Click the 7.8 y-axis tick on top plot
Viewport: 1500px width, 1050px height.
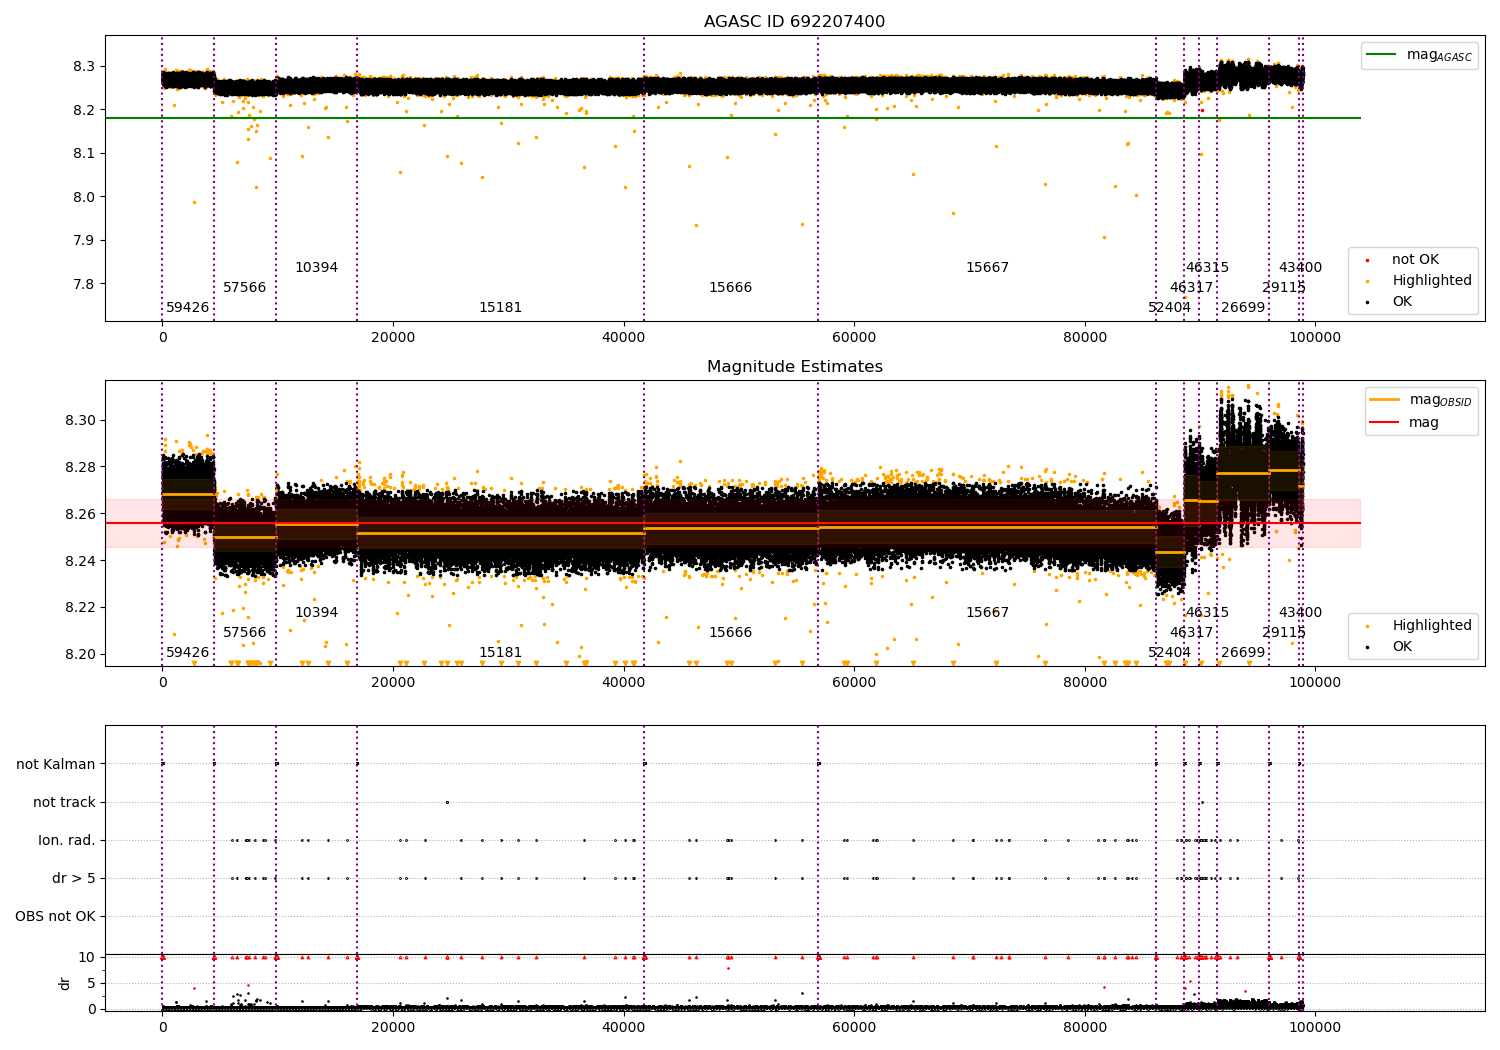[84, 284]
